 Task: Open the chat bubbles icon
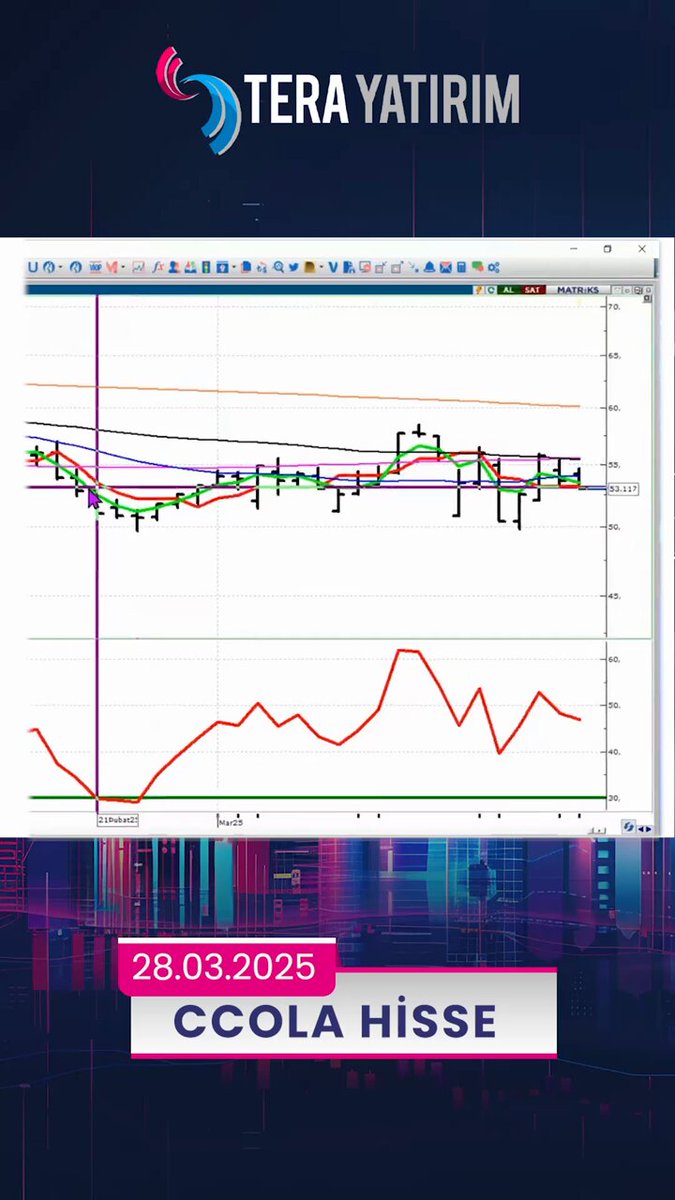click(477, 267)
